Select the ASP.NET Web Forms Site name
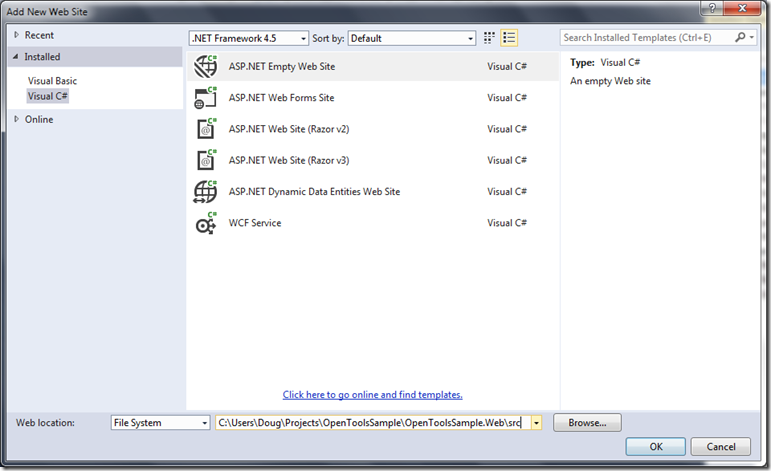The width and height of the screenshot is (771, 471). pyautogui.click(x=281, y=98)
